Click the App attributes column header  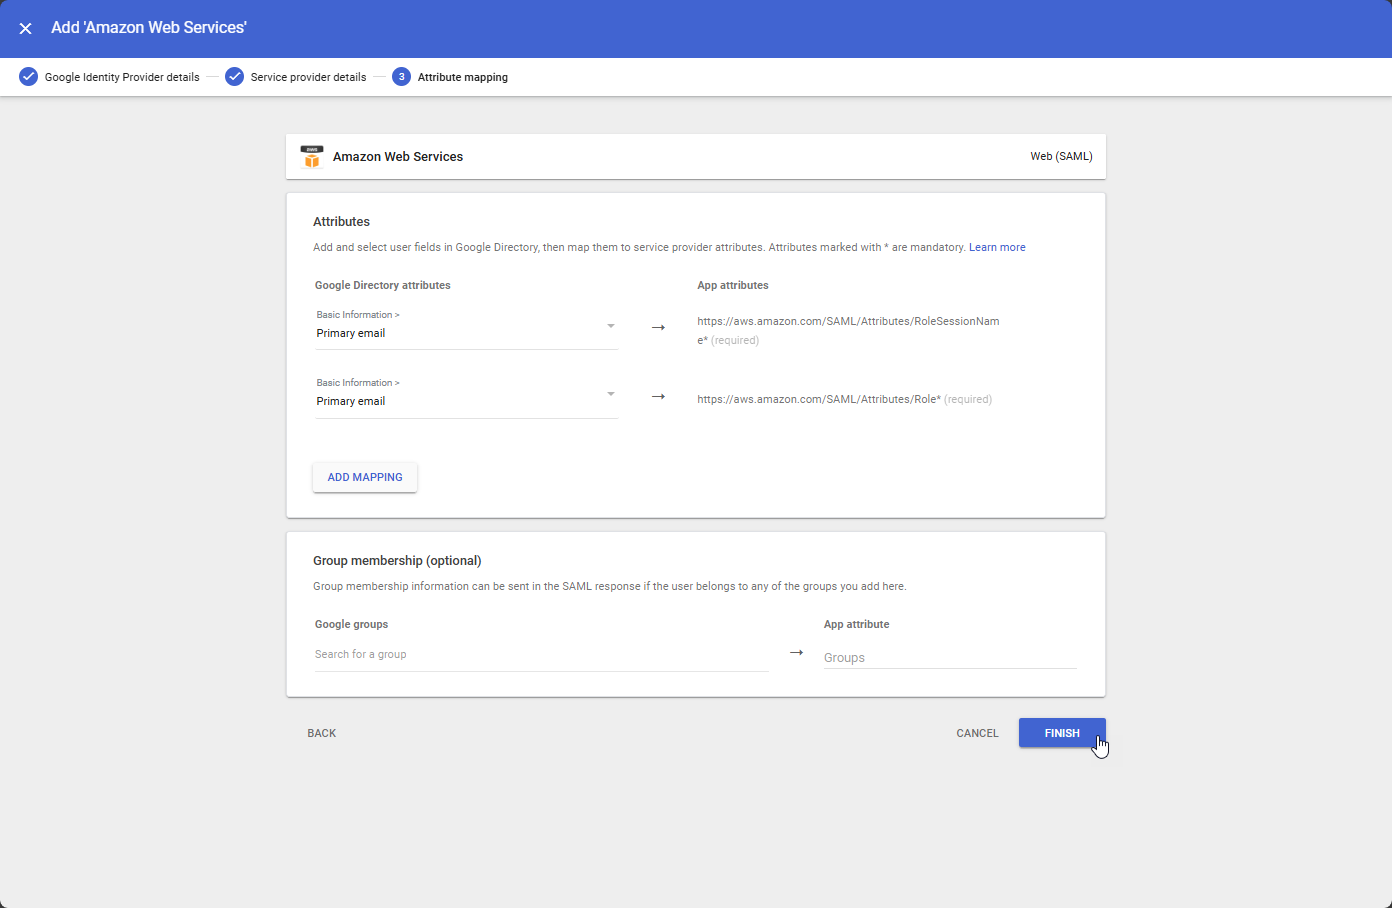pos(733,285)
